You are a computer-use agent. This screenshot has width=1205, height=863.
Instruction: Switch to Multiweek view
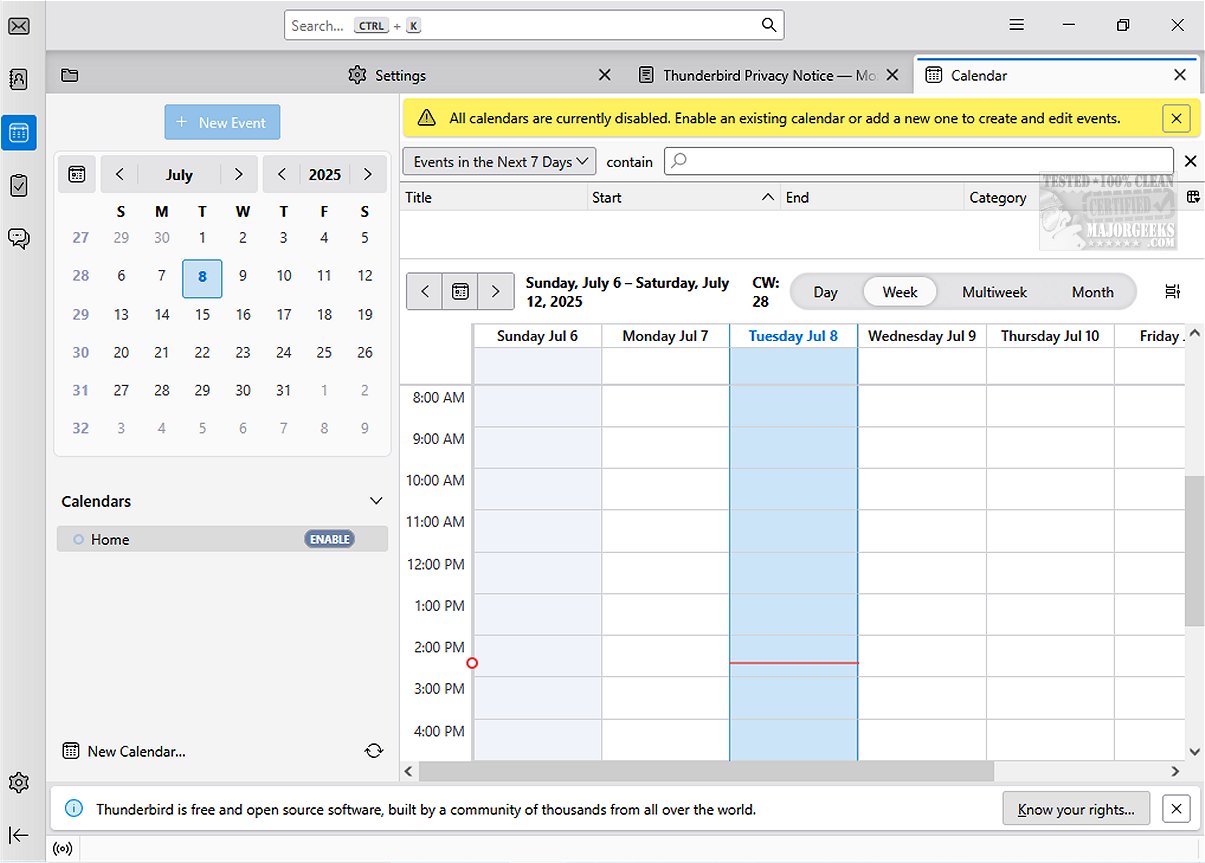pyautogui.click(x=994, y=292)
